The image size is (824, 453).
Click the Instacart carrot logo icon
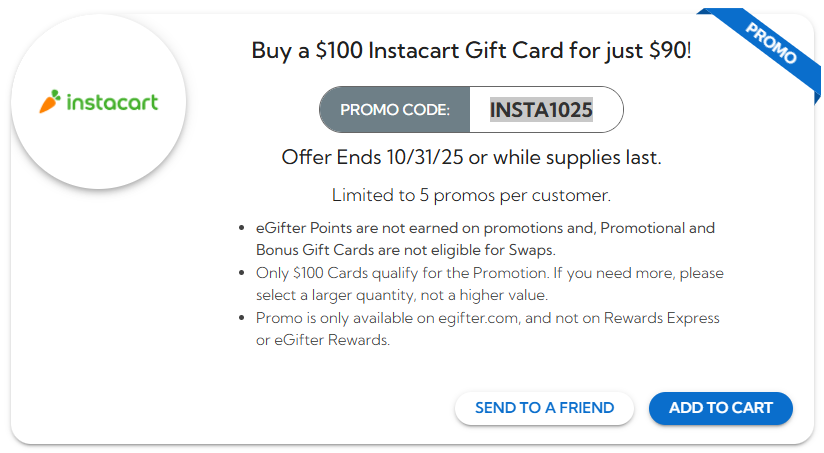(49, 101)
